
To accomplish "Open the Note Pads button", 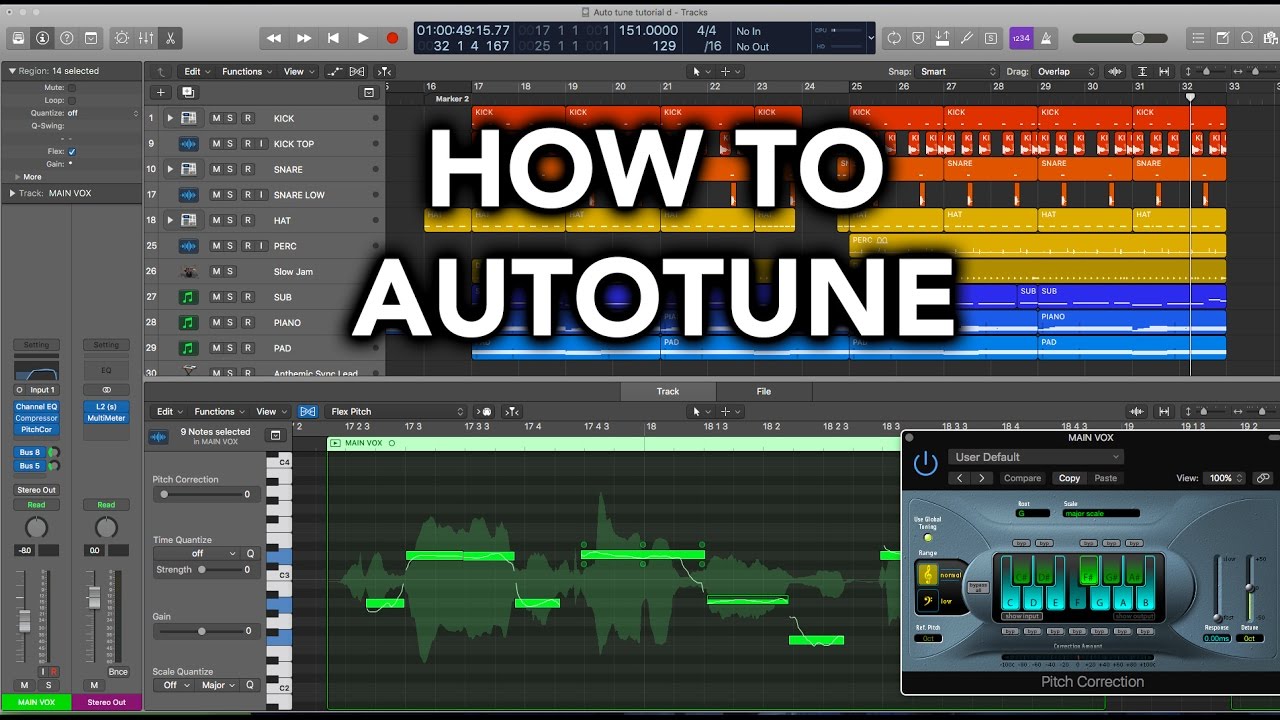I will [1223, 38].
